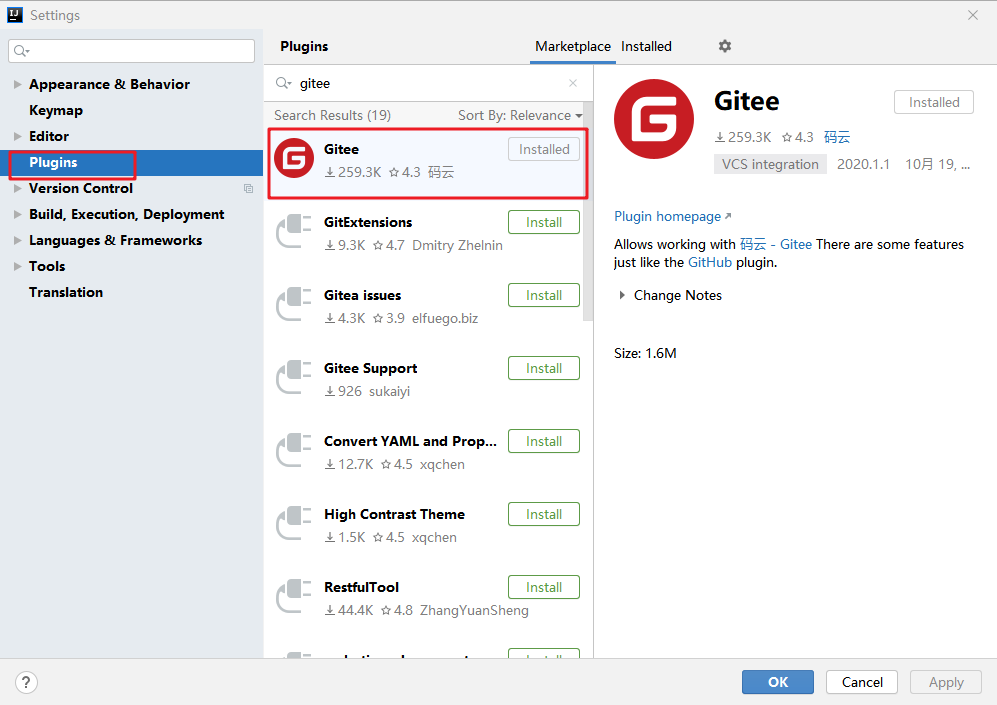Click the RestfulTool plugin icon
The height and width of the screenshot is (705, 997).
(x=294, y=597)
